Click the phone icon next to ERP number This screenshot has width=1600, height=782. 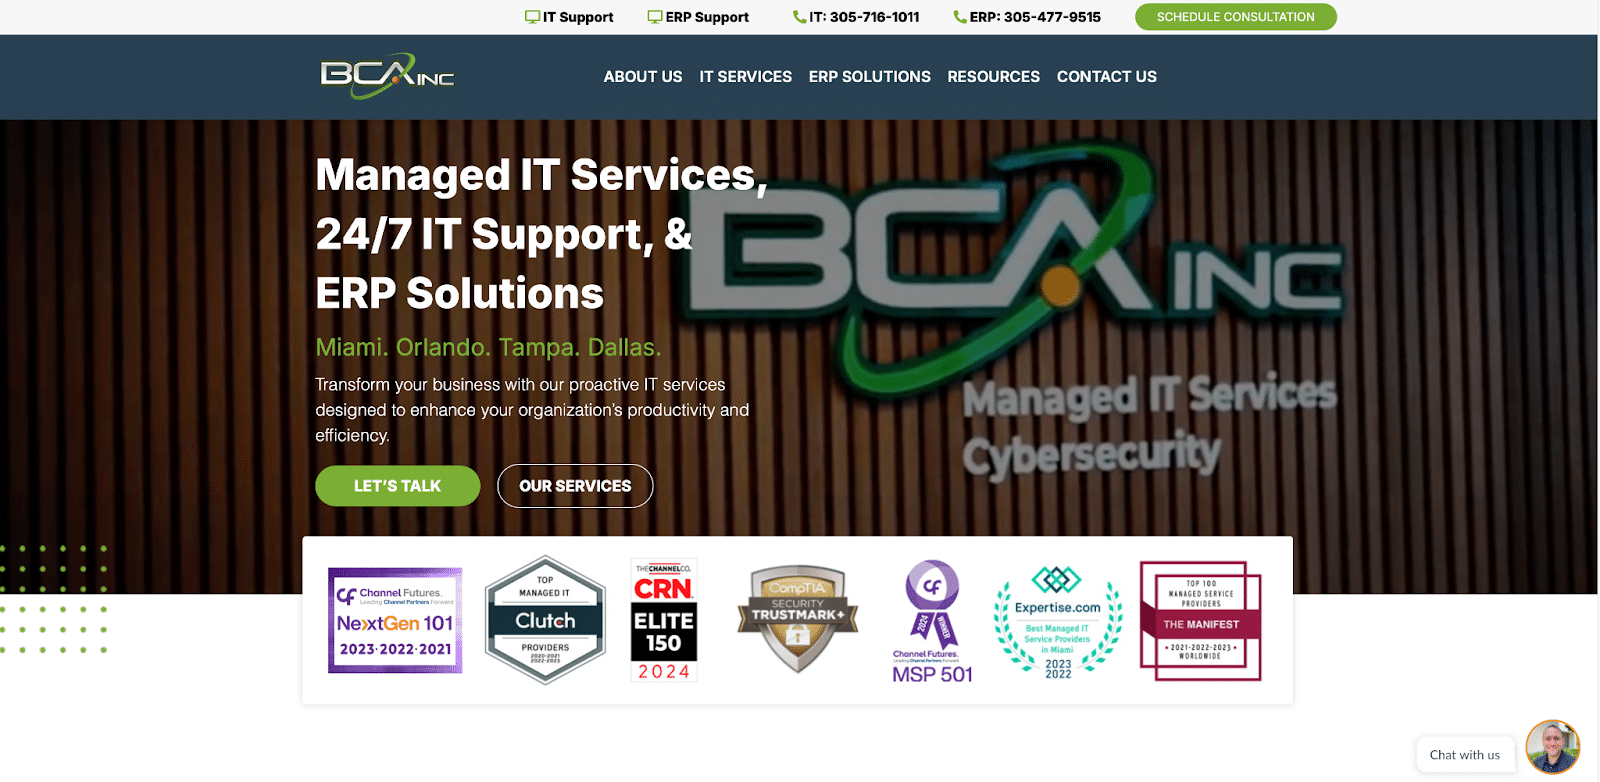960,17
